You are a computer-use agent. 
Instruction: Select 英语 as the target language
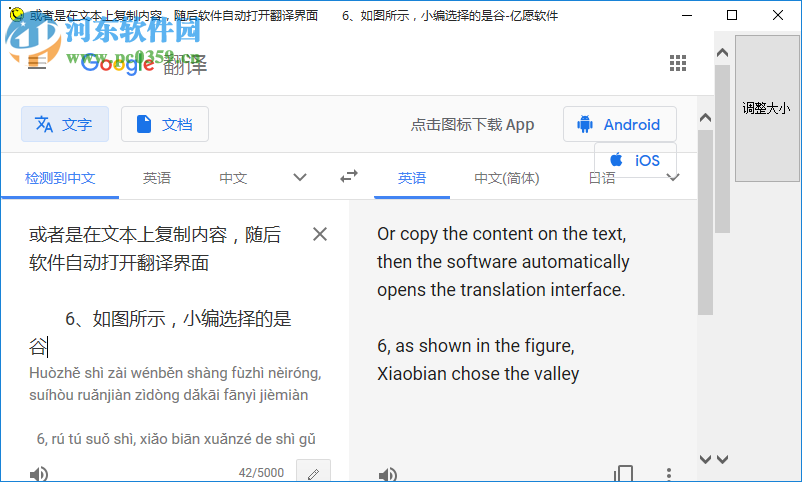point(412,178)
